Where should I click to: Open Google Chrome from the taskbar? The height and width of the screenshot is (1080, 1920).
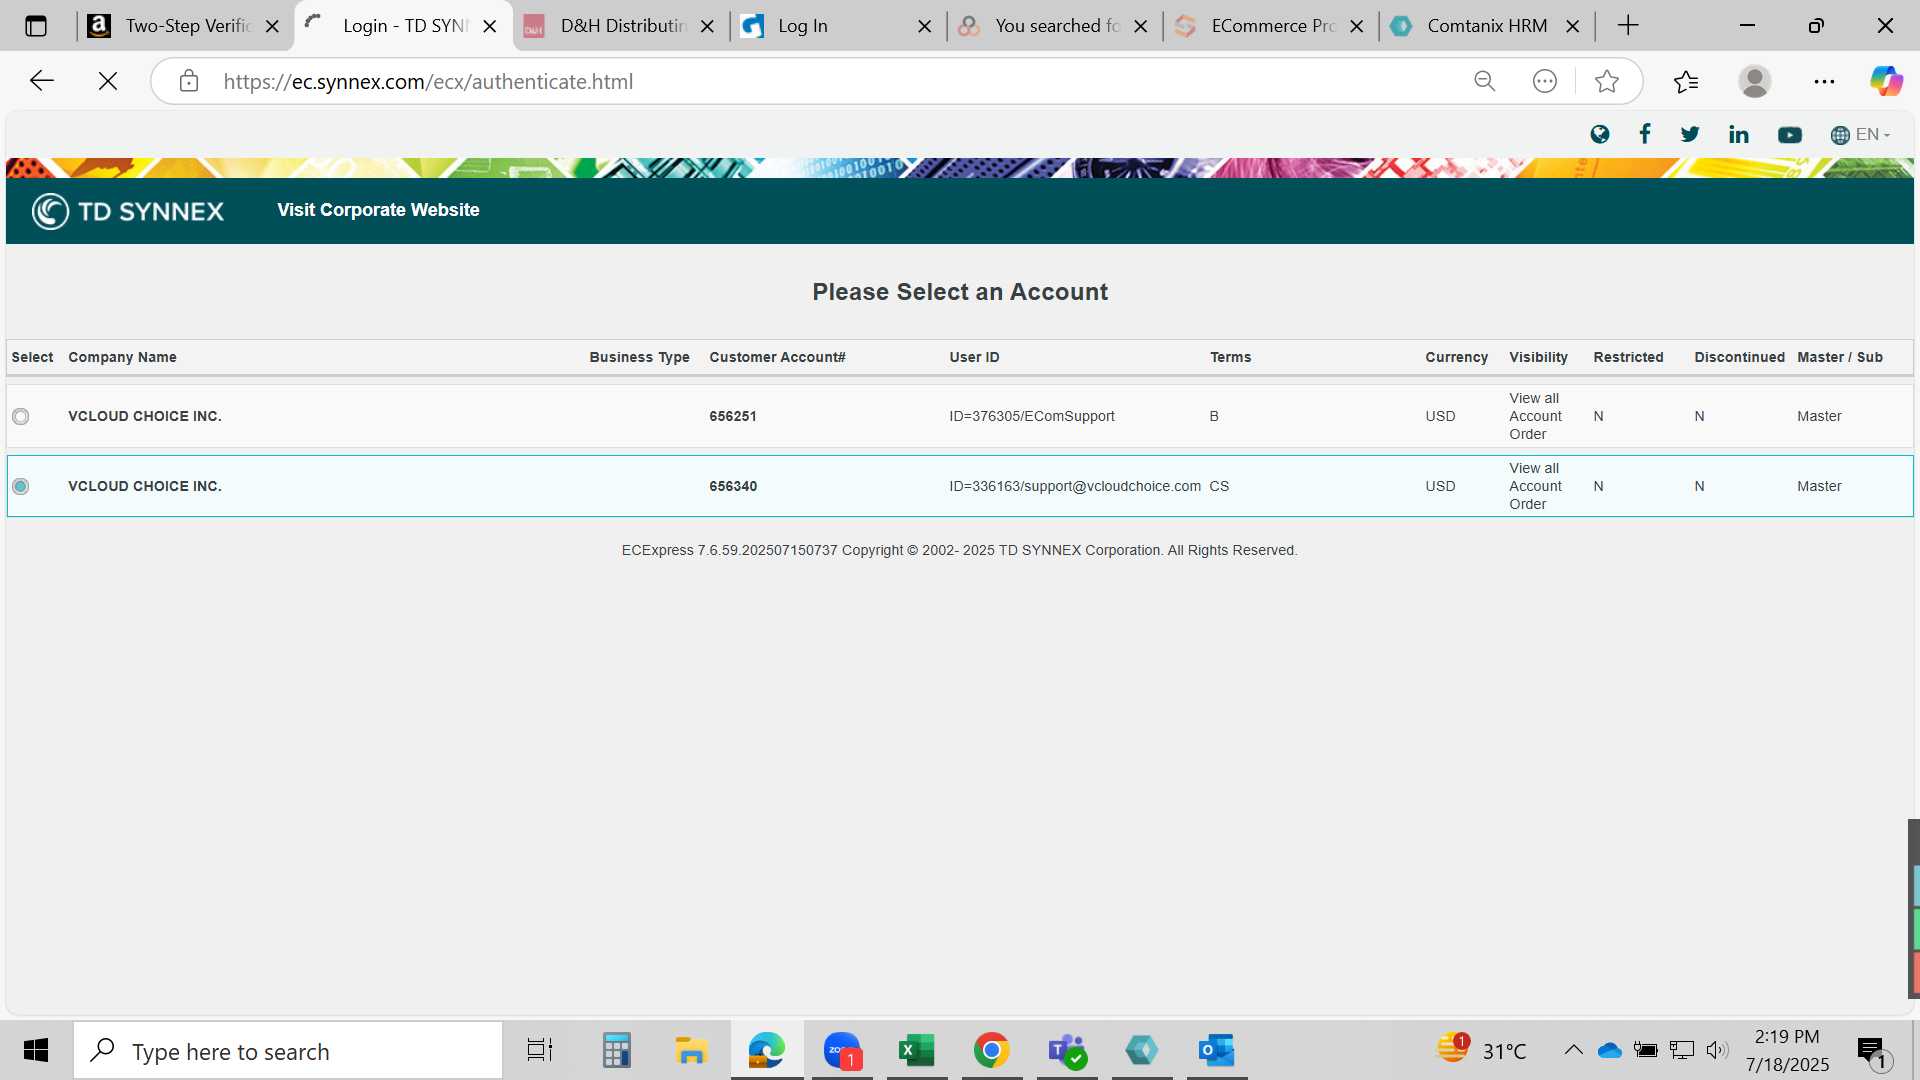(991, 1050)
